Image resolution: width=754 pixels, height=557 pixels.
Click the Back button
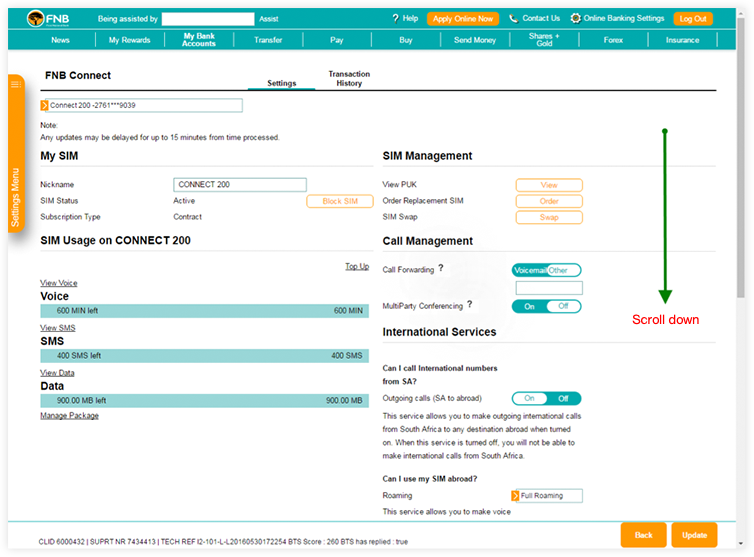click(643, 535)
